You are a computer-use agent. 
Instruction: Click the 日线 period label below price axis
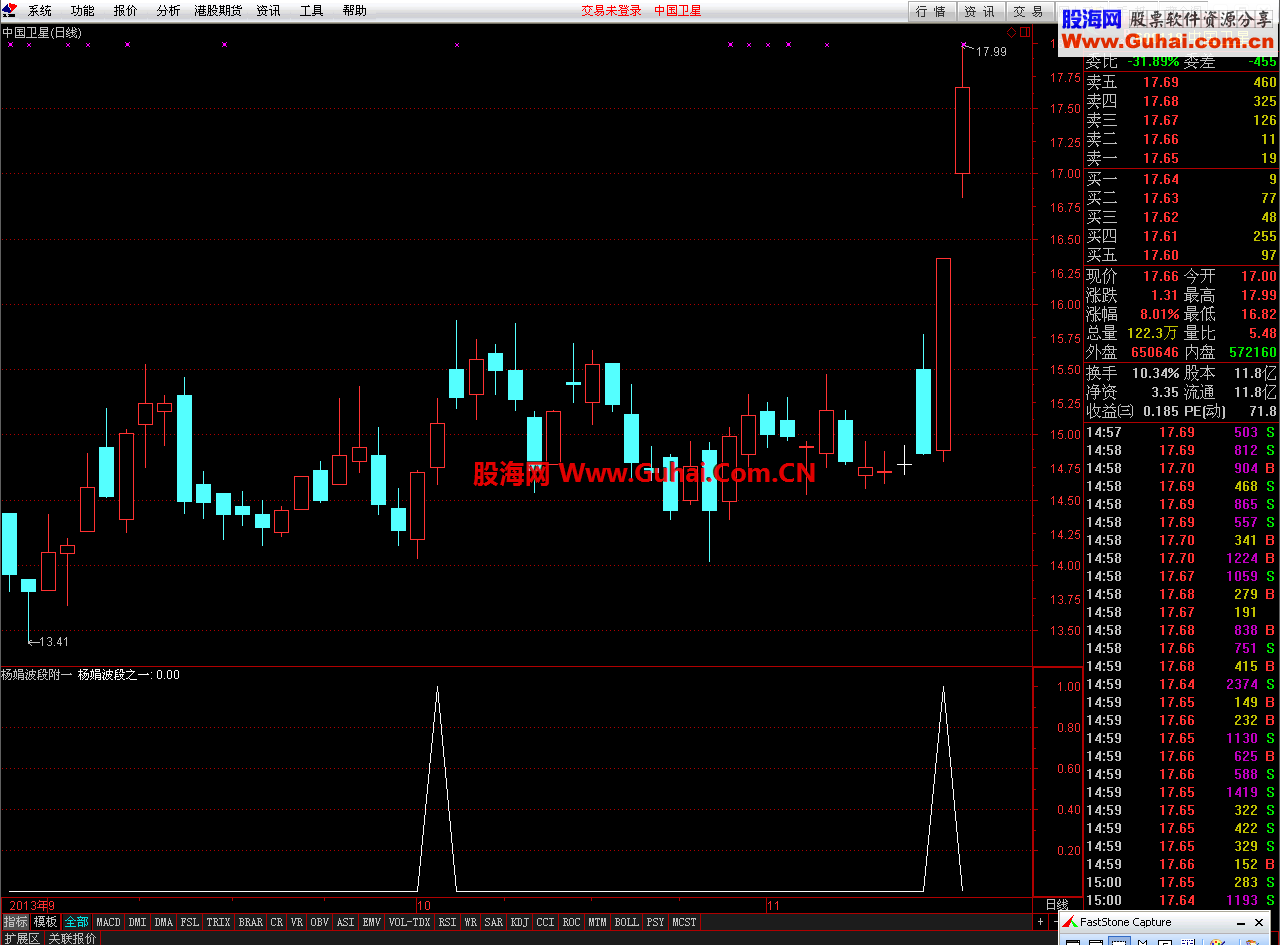1057,905
